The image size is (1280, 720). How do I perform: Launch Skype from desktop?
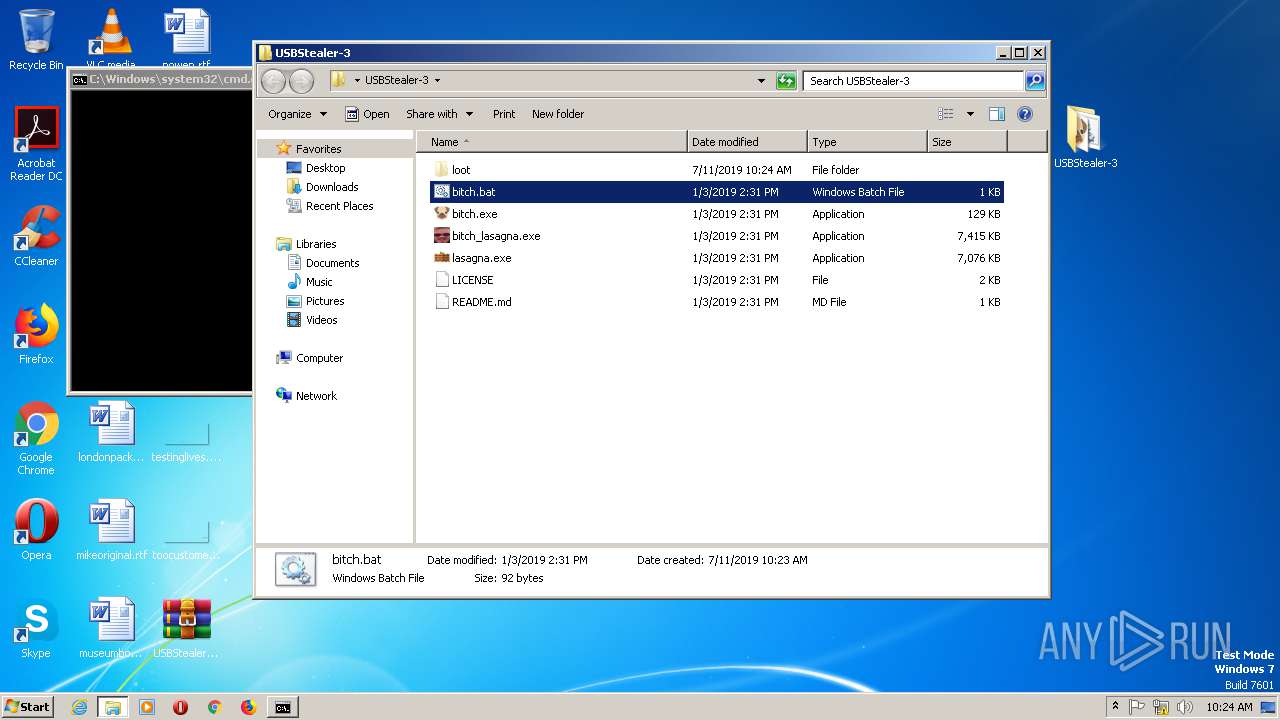36,628
